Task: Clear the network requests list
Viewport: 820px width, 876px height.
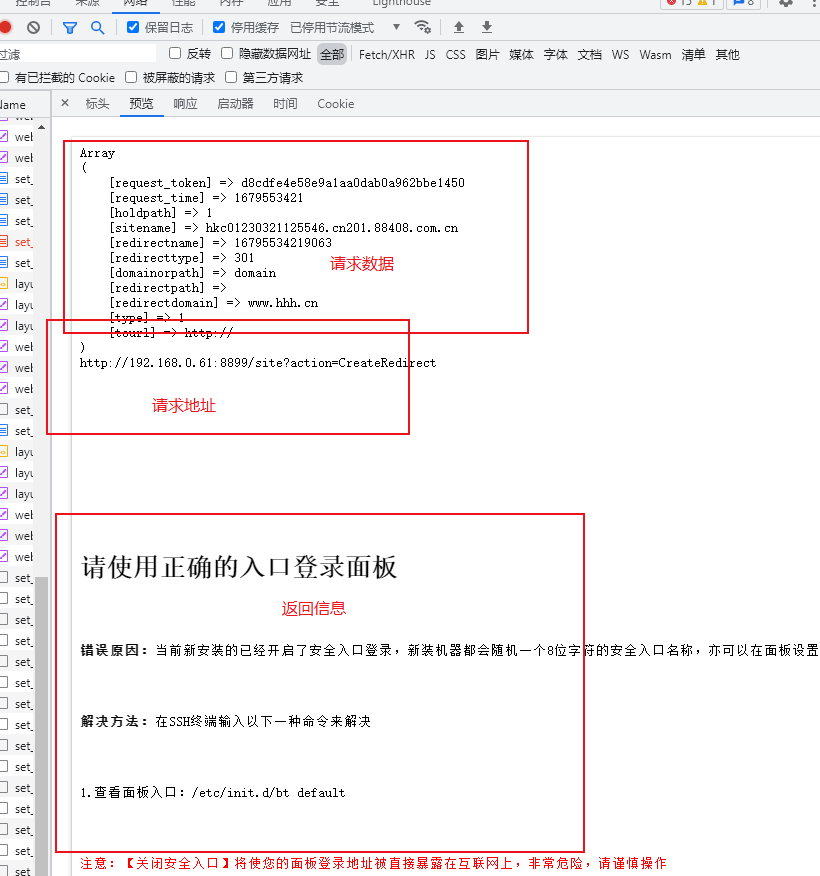Action: click(x=31, y=27)
